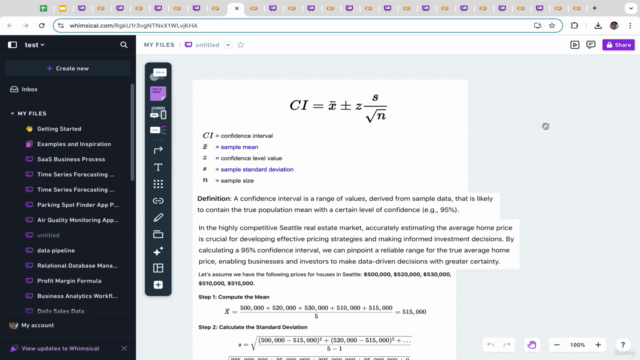This screenshot has height=360, width=640.
Task: Select the link tool
Action: click(158, 201)
